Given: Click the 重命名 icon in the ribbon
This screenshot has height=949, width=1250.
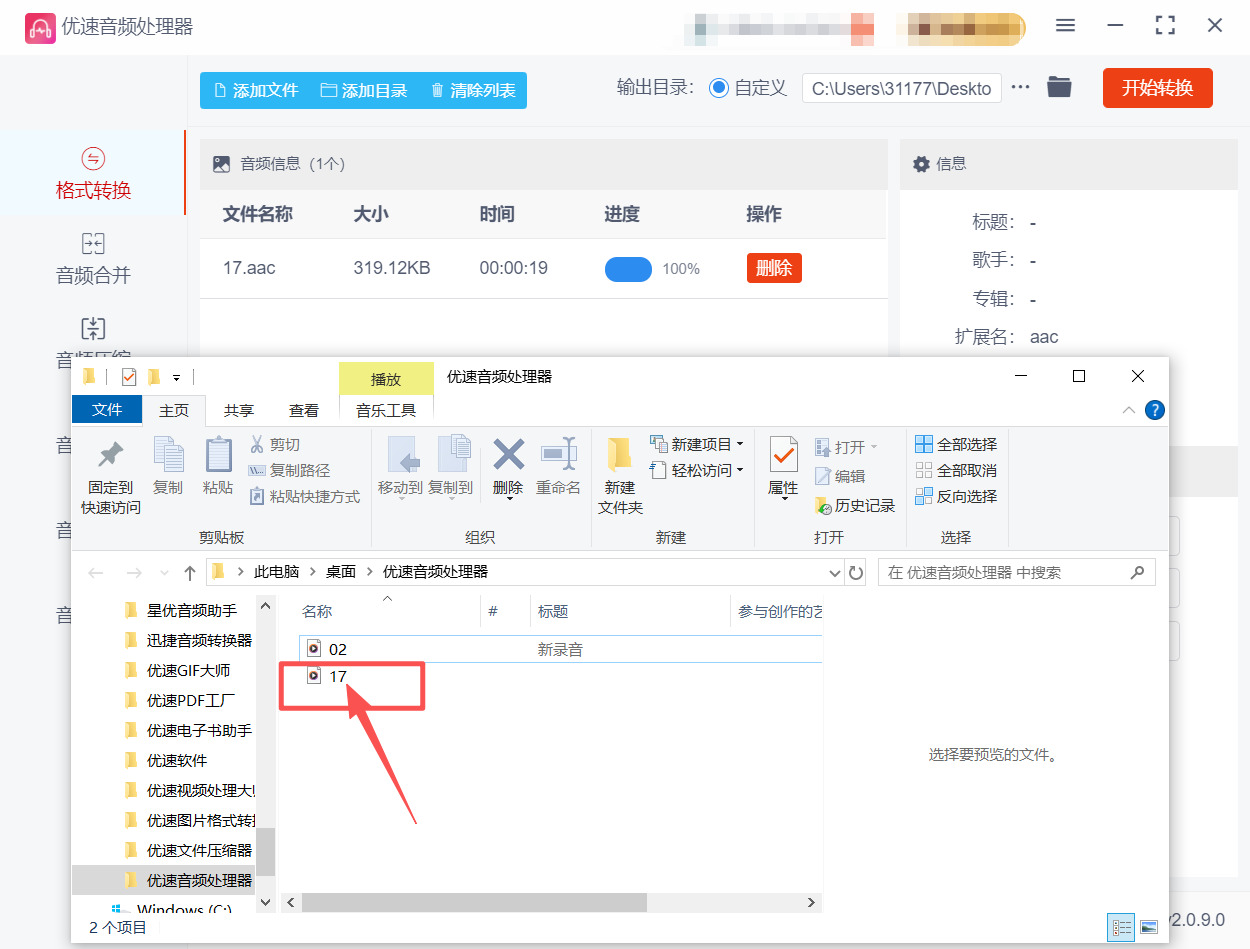Looking at the screenshot, I should 558,468.
